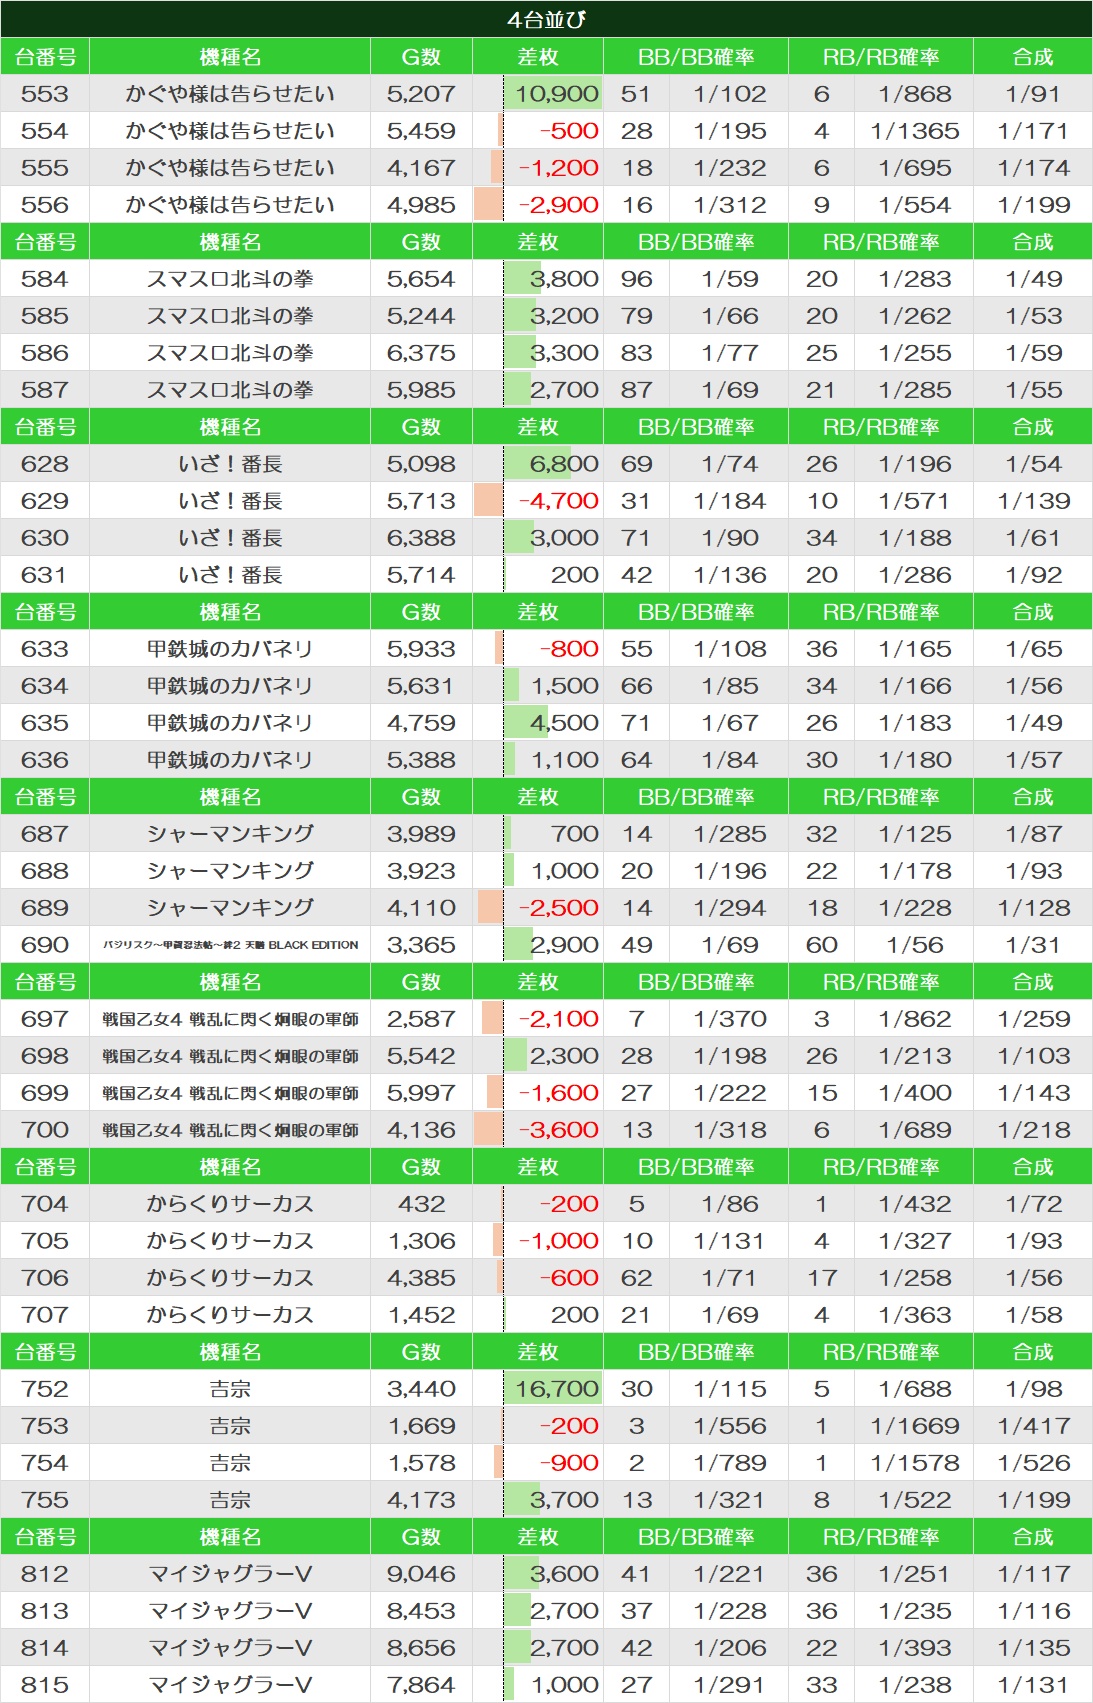Click the 4台並び title bar
This screenshot has width=1093, height=1703.
(x=546, y=19)
